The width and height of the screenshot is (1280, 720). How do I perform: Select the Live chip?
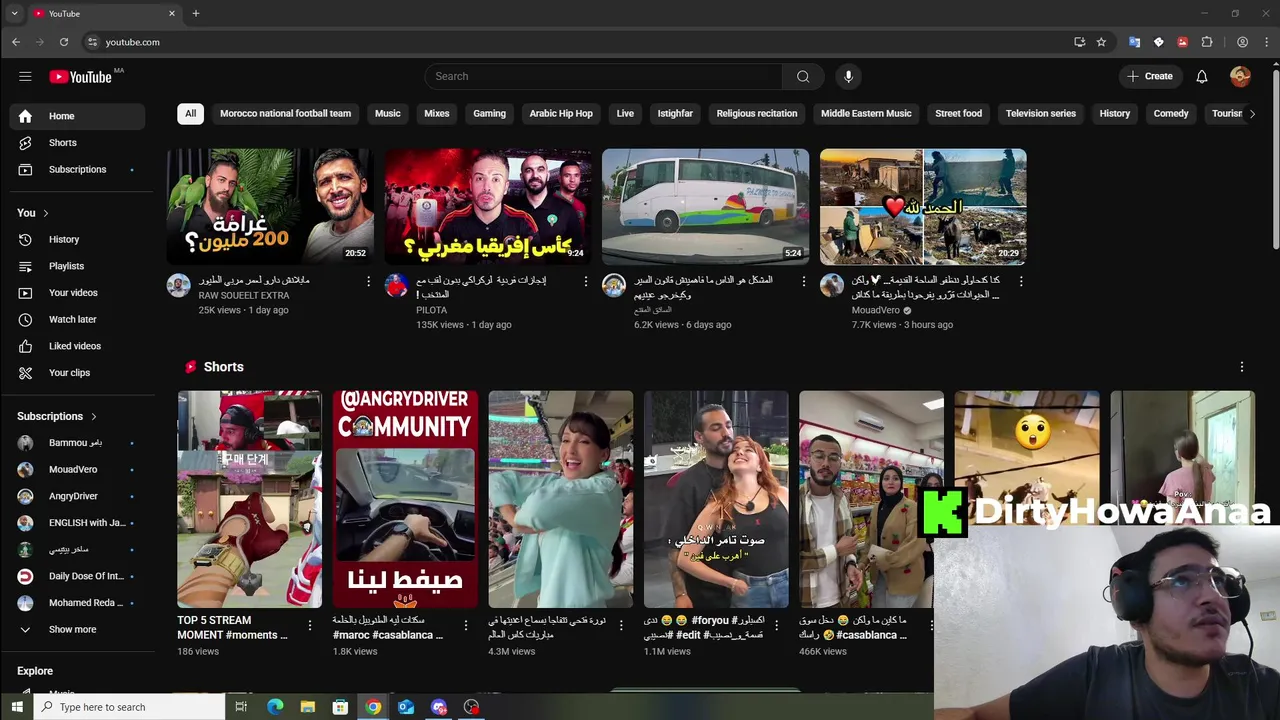point(625,114)
